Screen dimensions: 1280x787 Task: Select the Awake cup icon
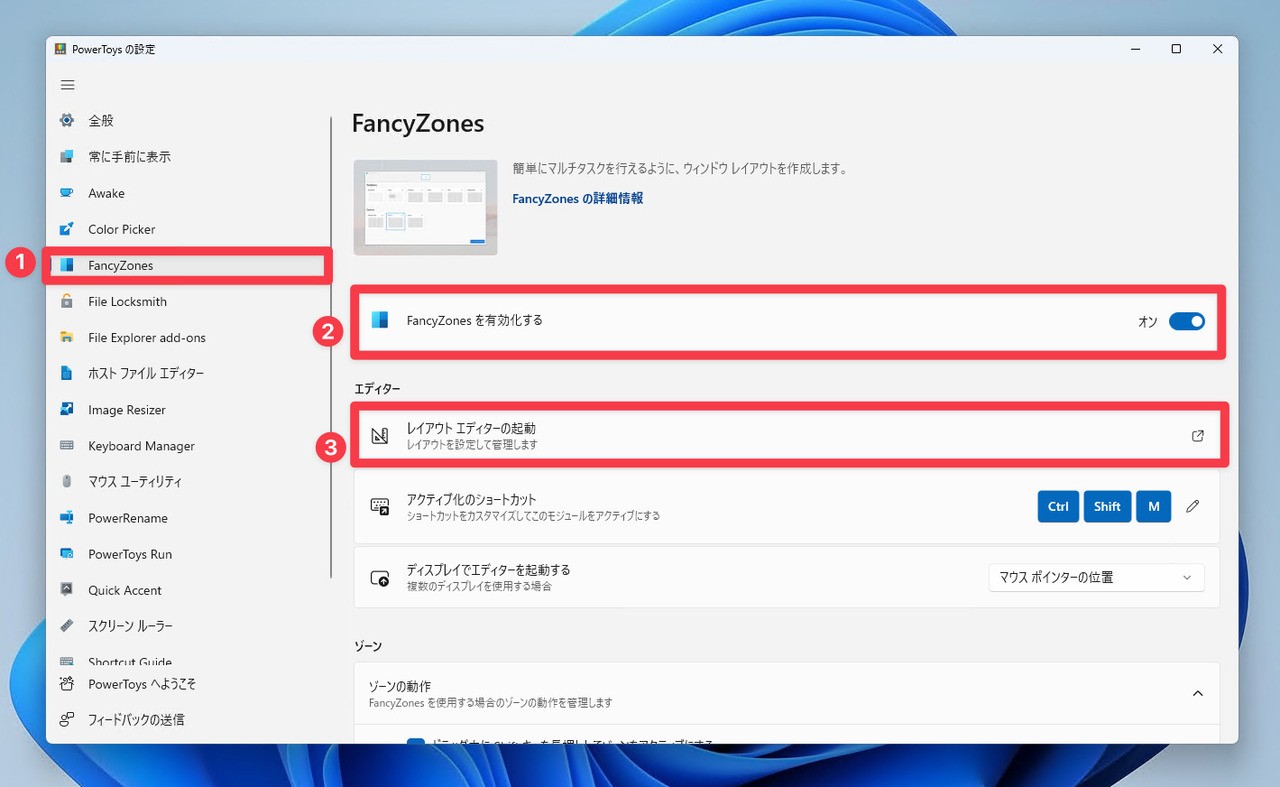[x=67, y=193]
